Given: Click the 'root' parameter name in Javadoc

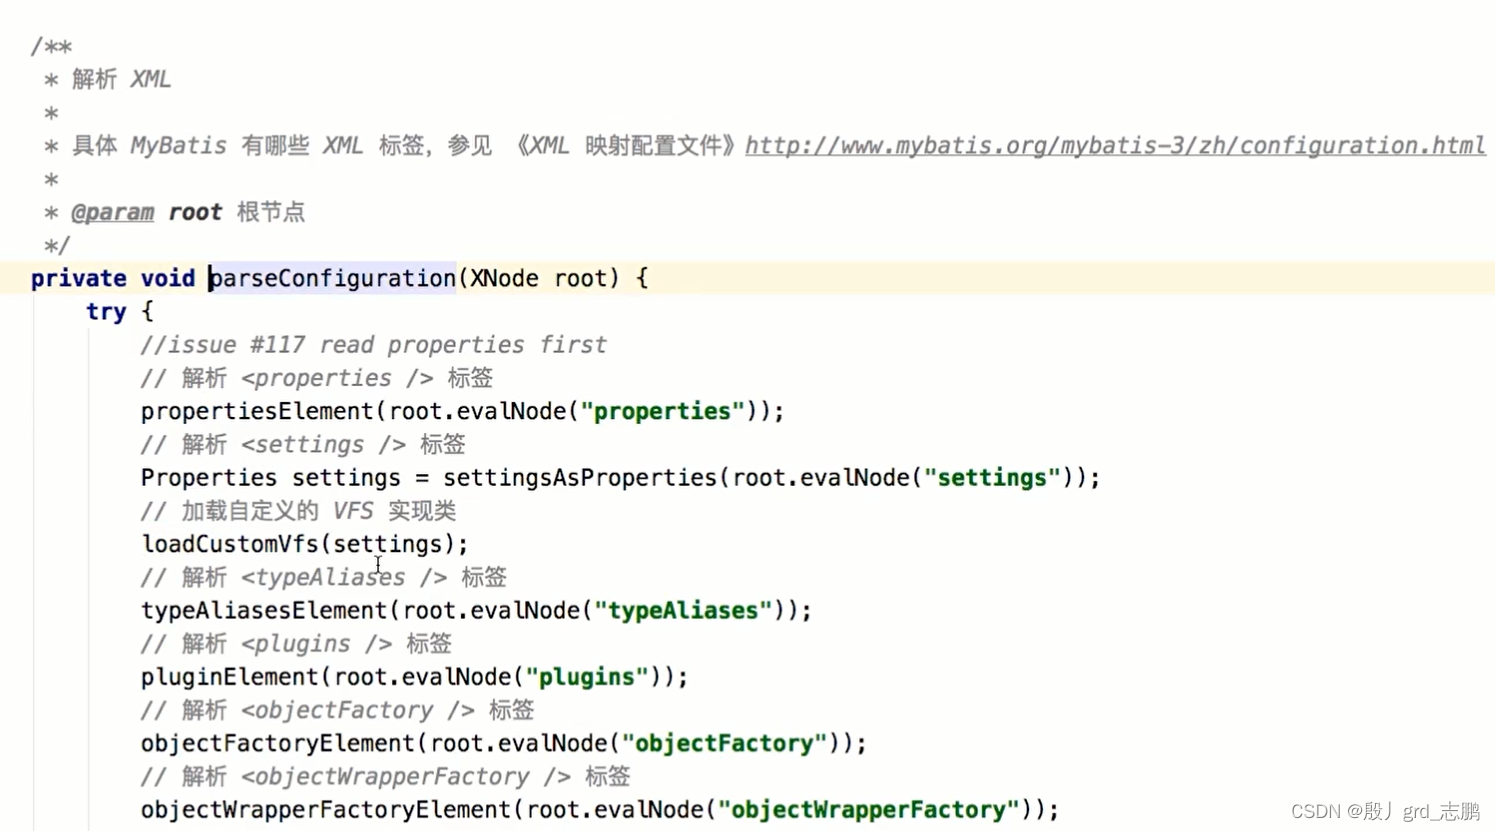Looking at the screenshot, I should pyautogui.click(x=195, y=212).
